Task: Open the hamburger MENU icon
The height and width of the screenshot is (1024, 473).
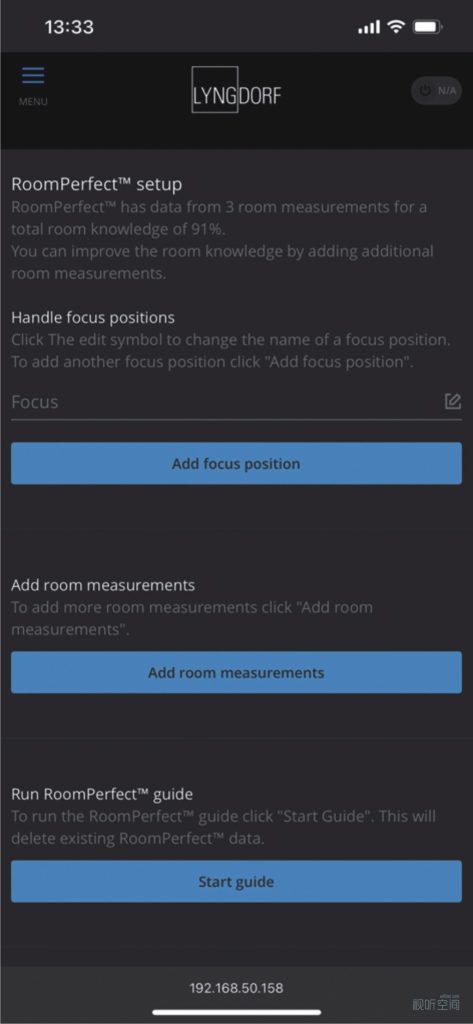Action: (33, 75)
